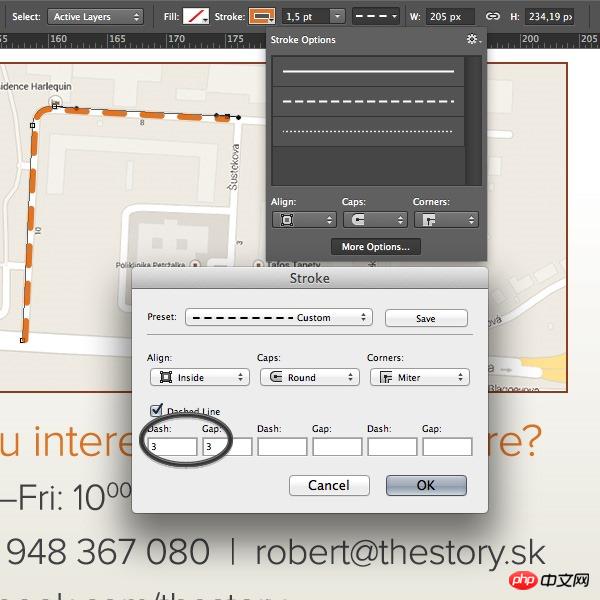
Task: Click the stroke width field showing 1,5 pt
Action: [x=306, y=17]
